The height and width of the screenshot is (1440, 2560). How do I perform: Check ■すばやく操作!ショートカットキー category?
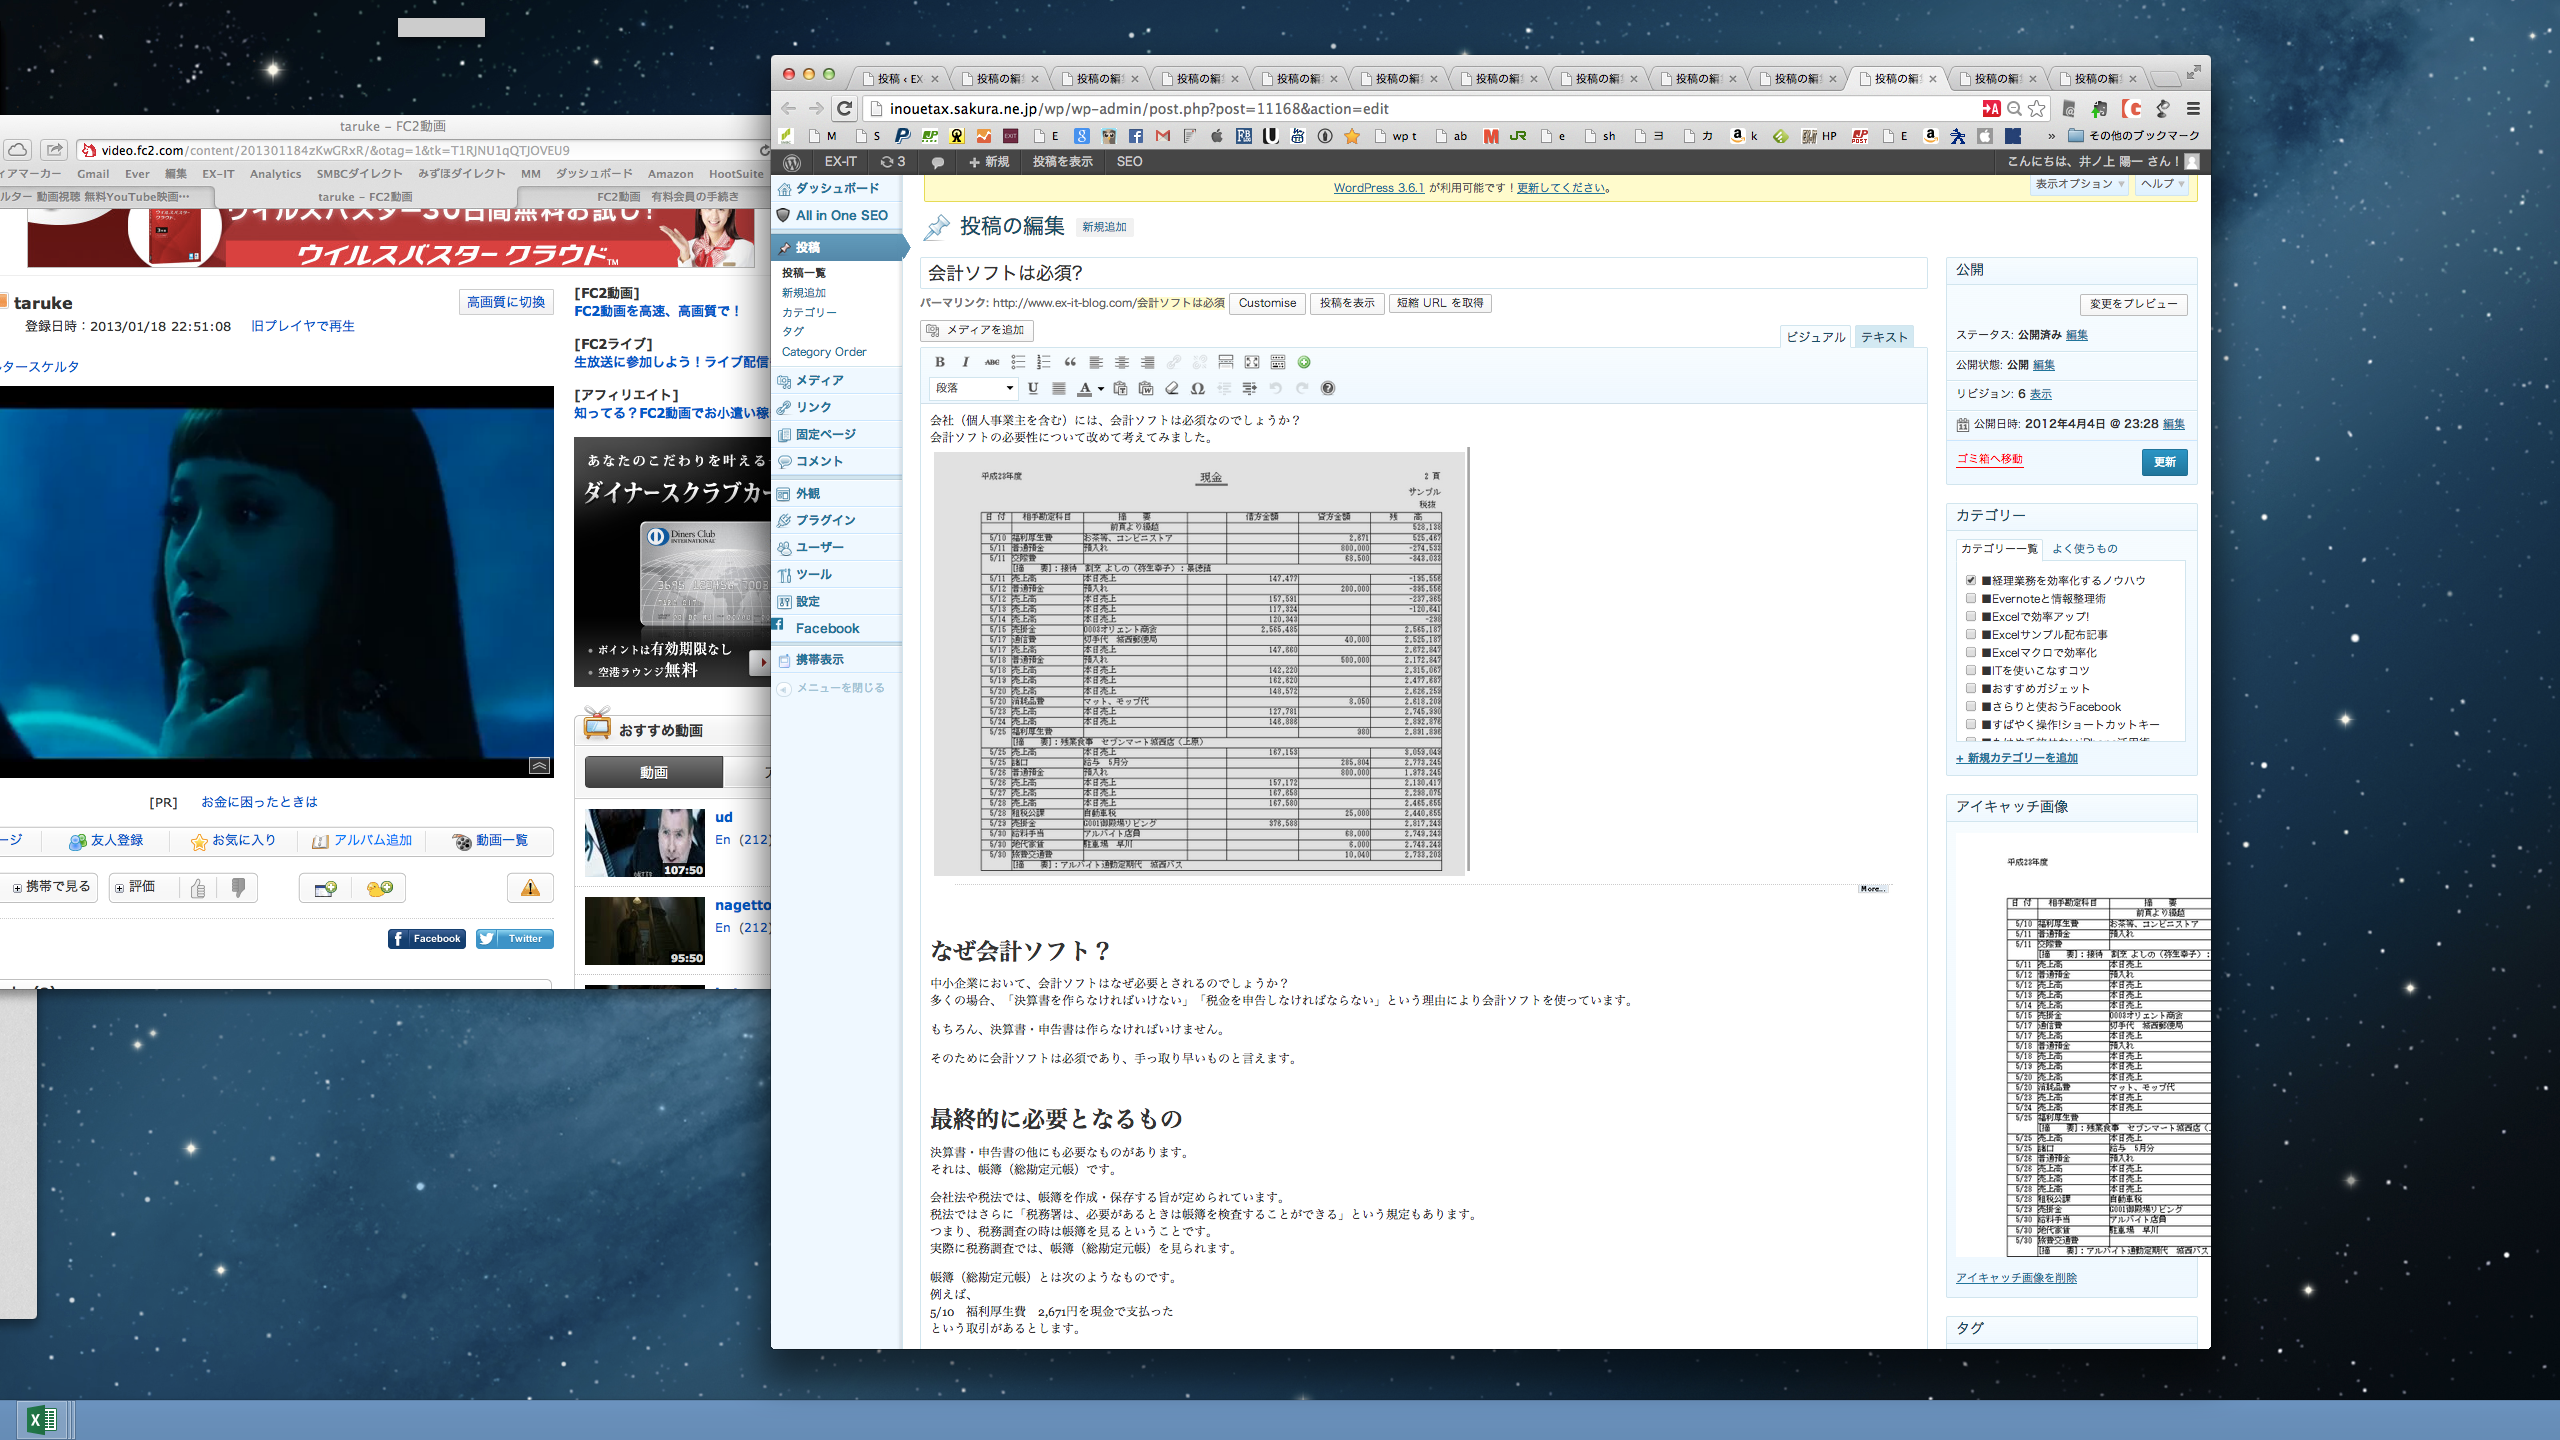[x=1970, y=724]
